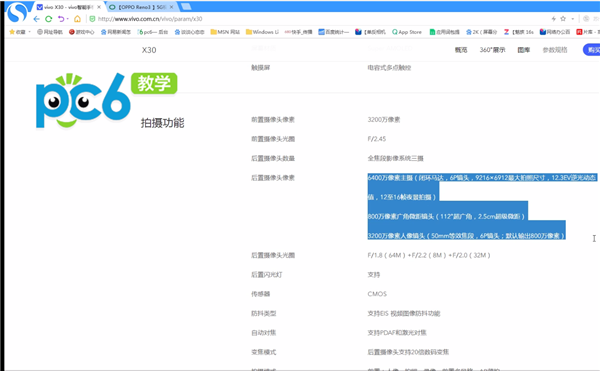The height and width of the screenshot is (371, 600).
Task: Bookmark the page with the star icon
Action: coord(563,18)
